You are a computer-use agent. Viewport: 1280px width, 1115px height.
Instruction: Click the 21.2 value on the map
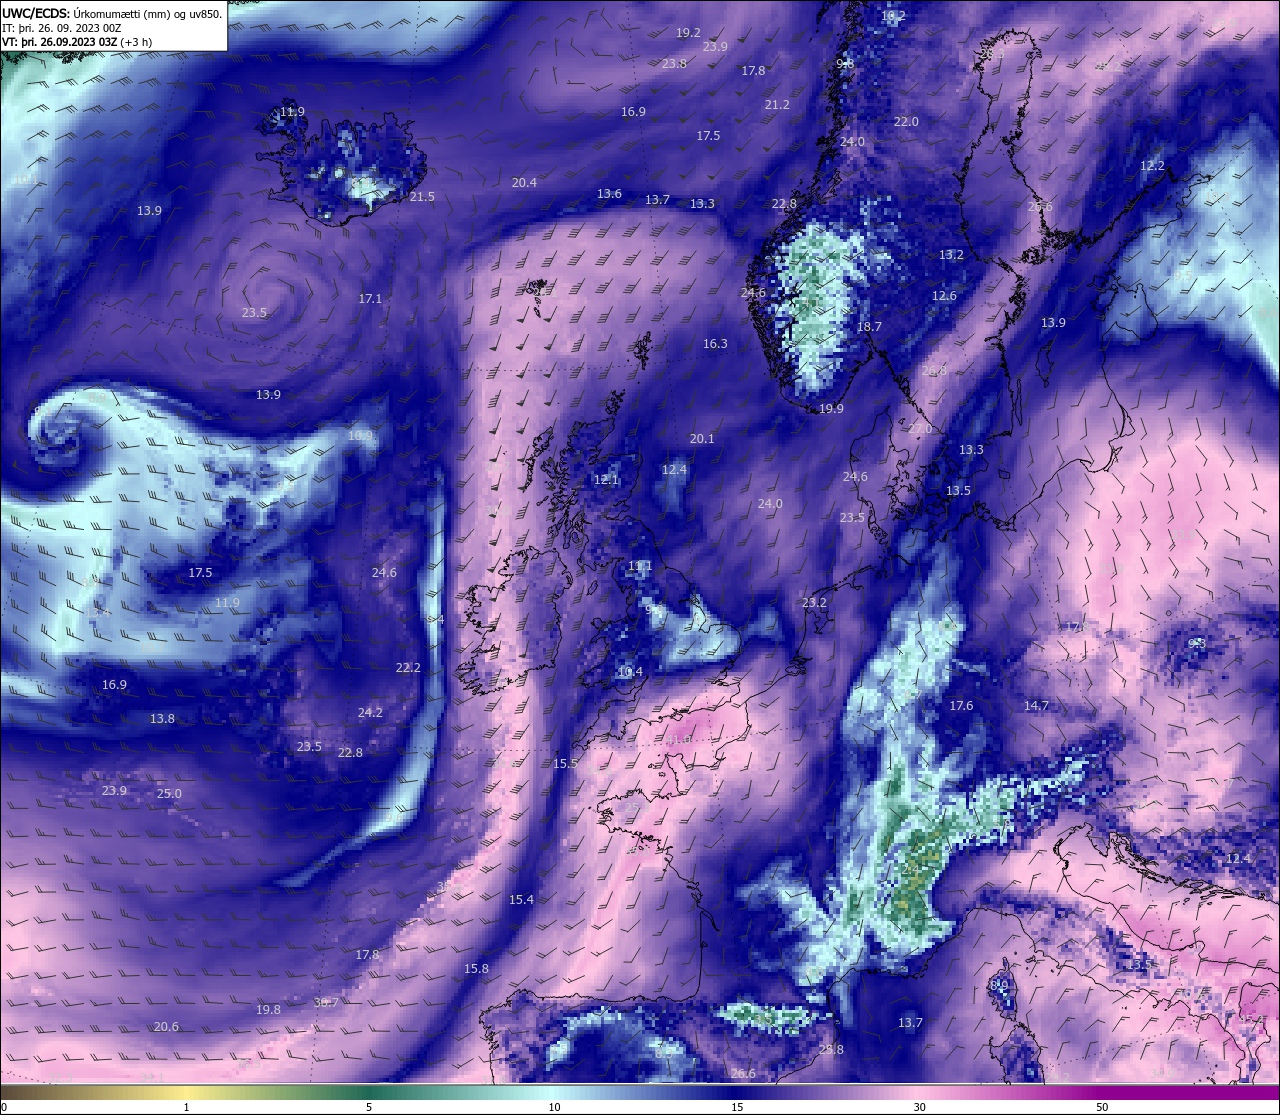[x=777, y=105]
